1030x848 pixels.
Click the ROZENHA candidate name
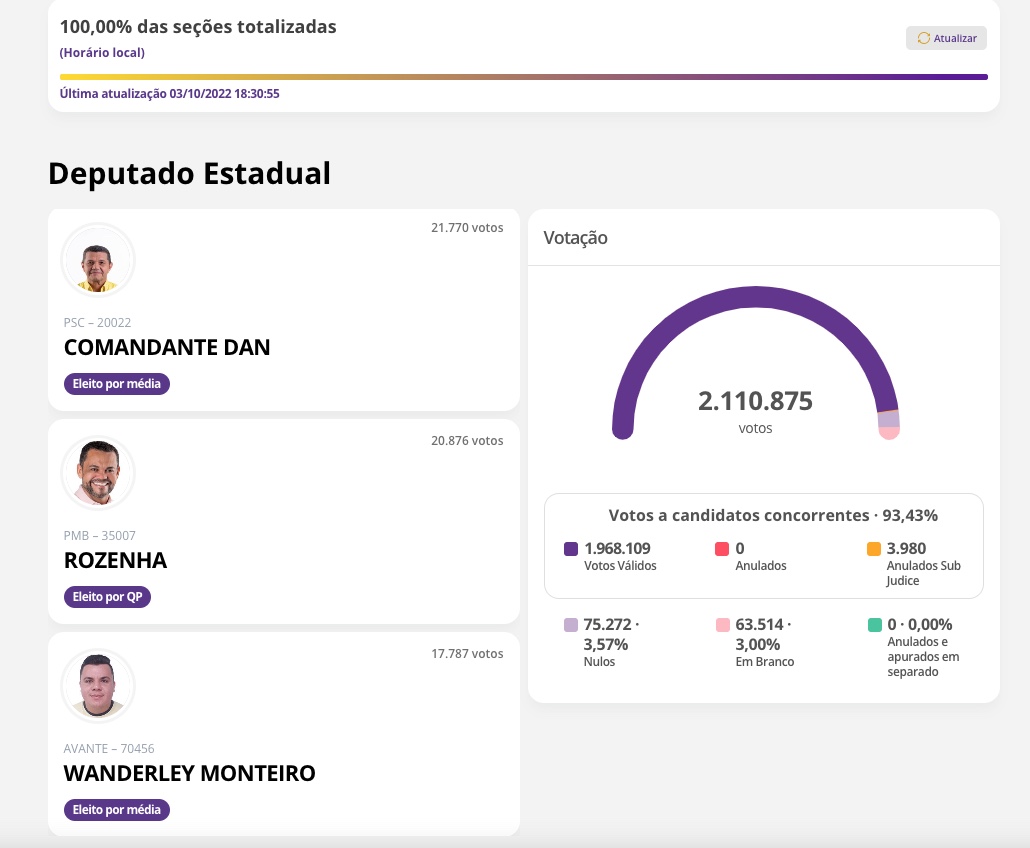pyautogui.click(x=115, y=560)
